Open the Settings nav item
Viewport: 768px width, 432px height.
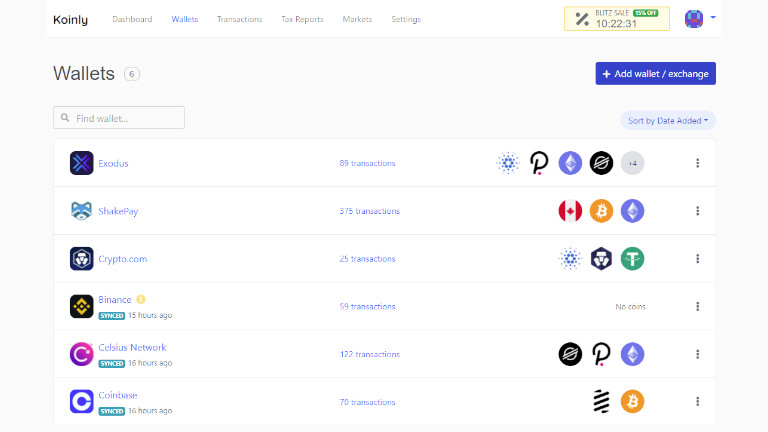[406, 19]
